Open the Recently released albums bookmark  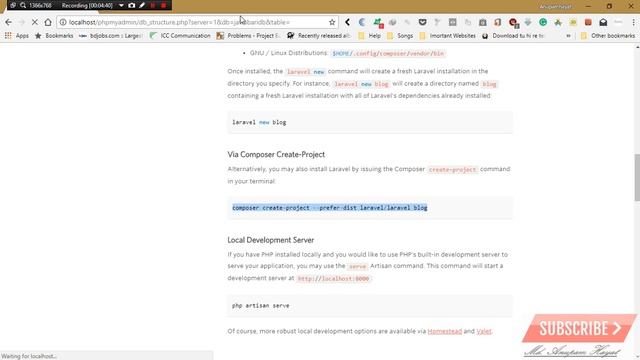click(319, 36)
